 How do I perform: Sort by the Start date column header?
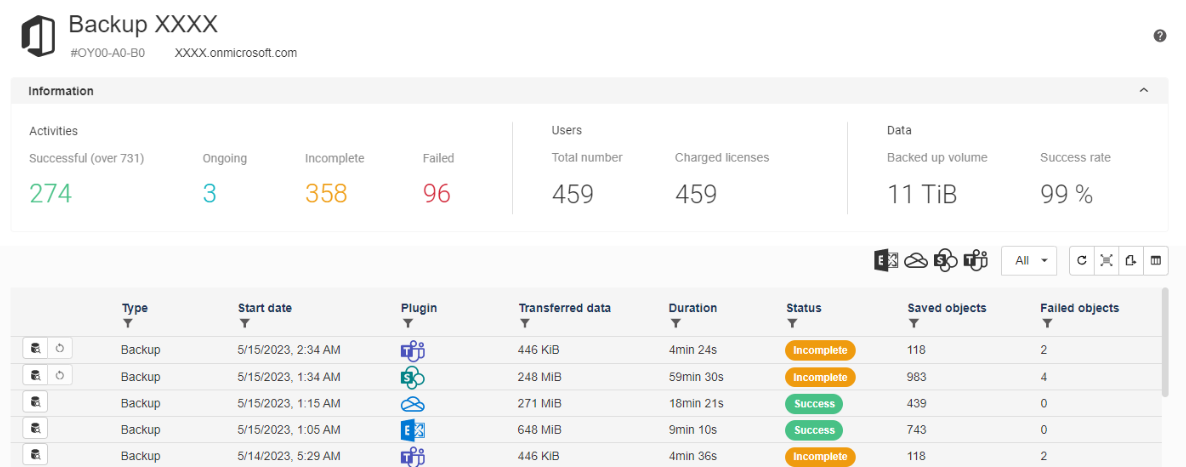[265, 308]
